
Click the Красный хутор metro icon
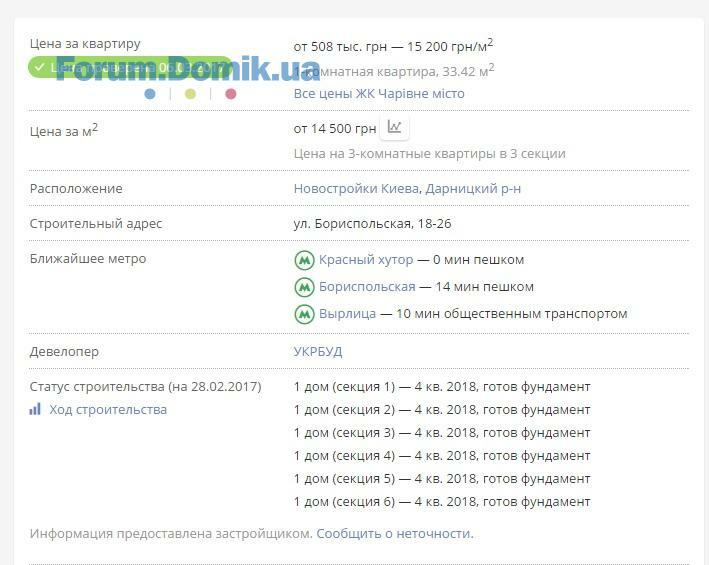pyautogui.click(x=304, y=260)
